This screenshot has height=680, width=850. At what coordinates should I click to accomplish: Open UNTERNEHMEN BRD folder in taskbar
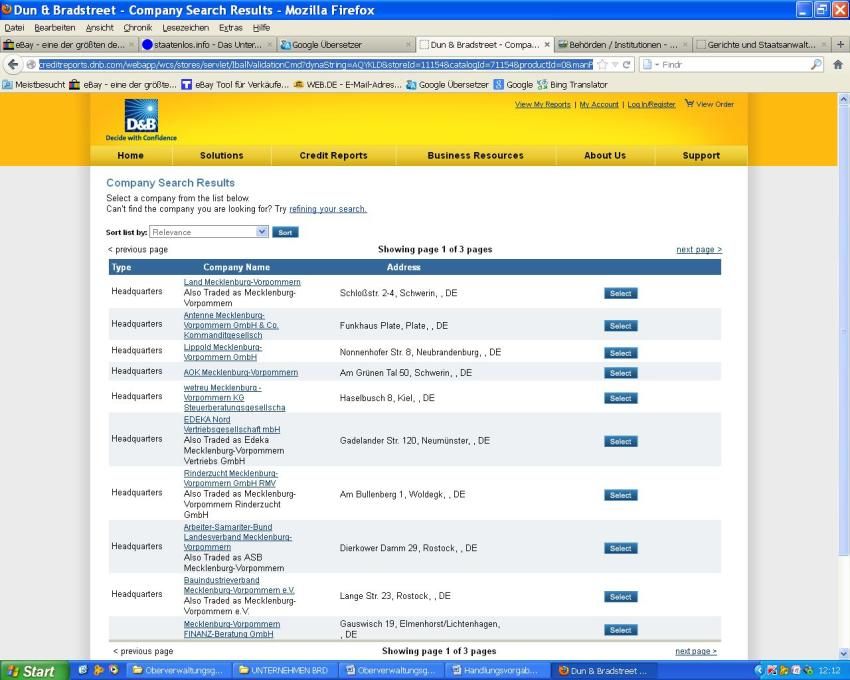point(284,671)
